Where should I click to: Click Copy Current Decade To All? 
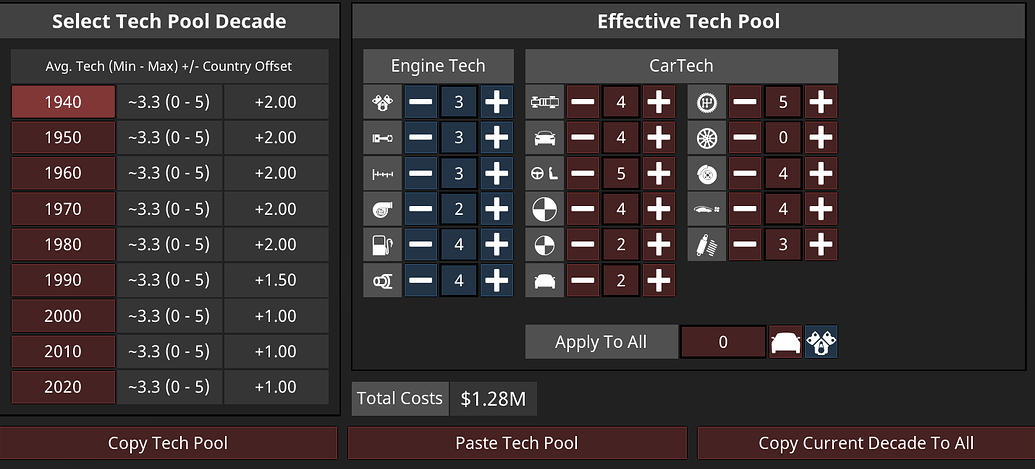tap(866, 443)
